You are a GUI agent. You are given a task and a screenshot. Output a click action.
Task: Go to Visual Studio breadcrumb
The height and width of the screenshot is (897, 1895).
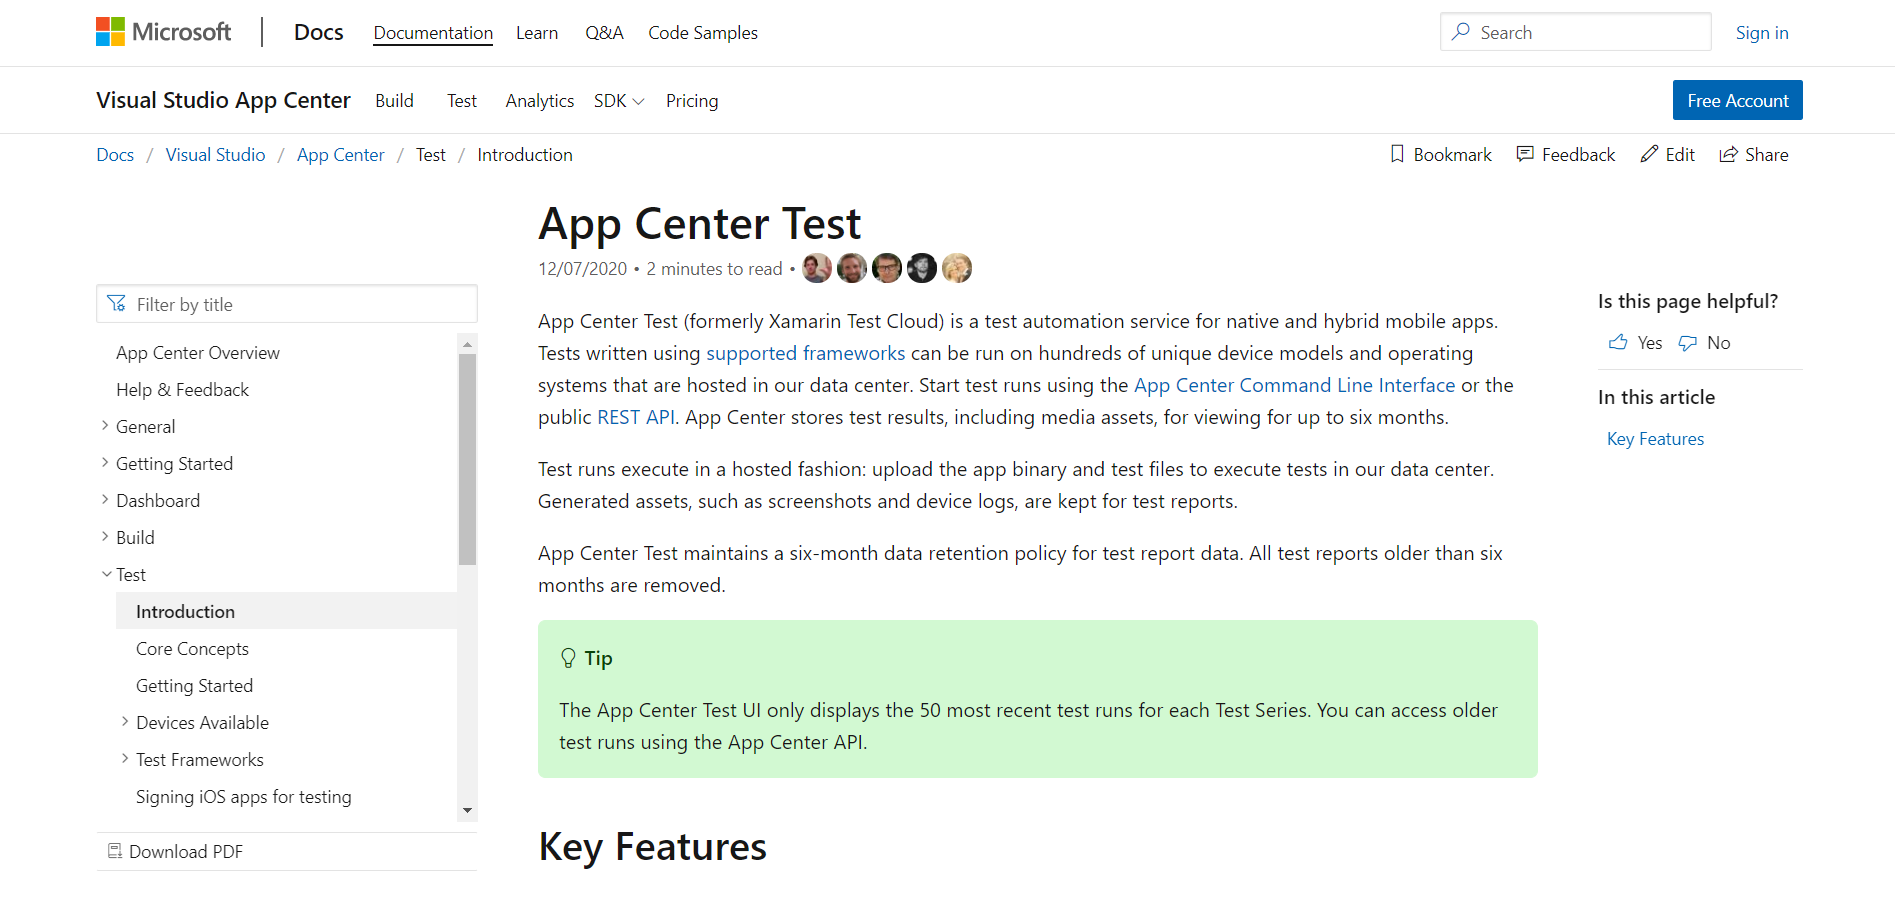[x=215, y=155]
